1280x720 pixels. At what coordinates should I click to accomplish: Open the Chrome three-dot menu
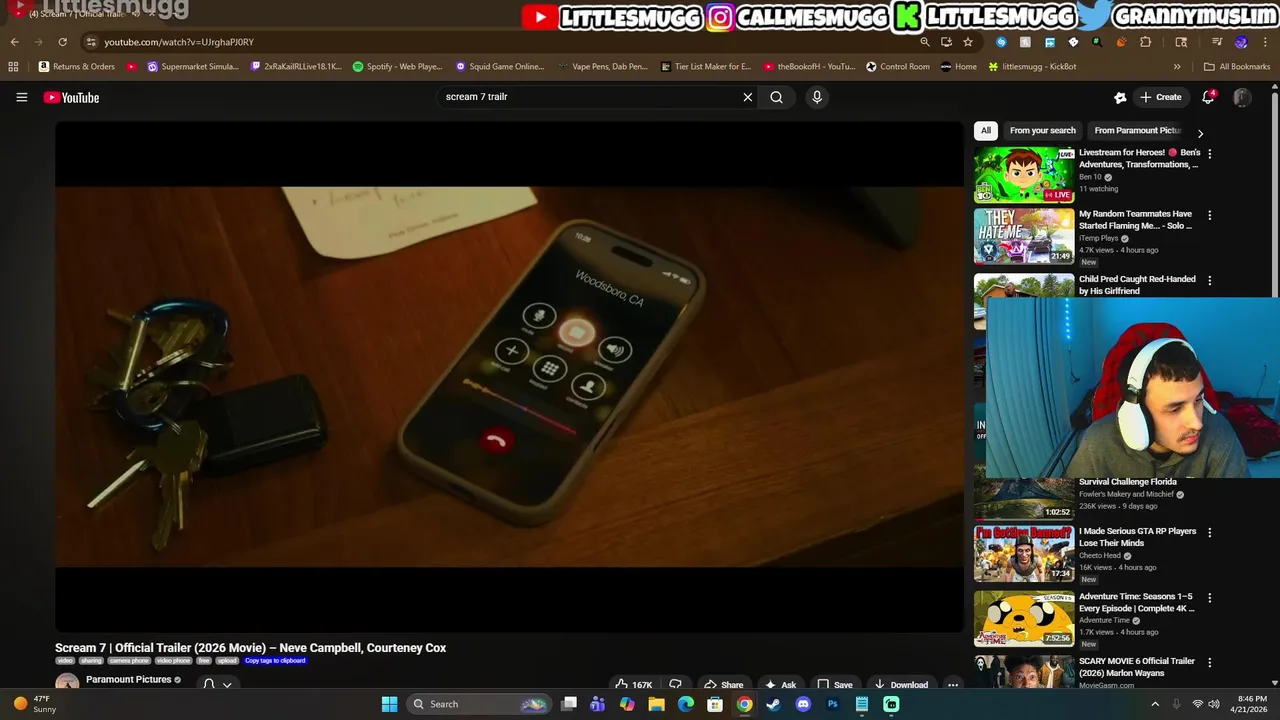pyautogui.click(x=1264, y=42)
